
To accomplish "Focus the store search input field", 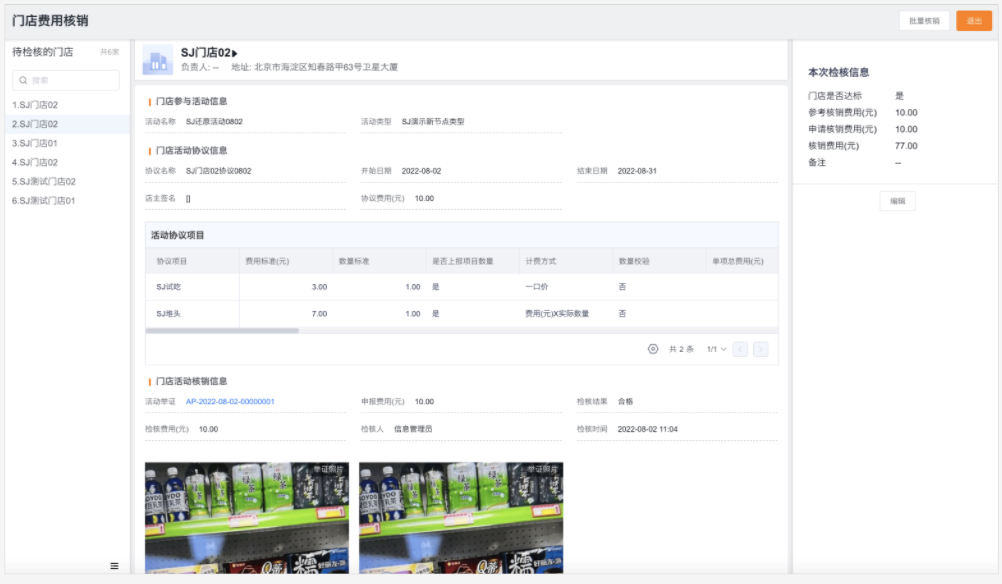I will coord(66,81).
